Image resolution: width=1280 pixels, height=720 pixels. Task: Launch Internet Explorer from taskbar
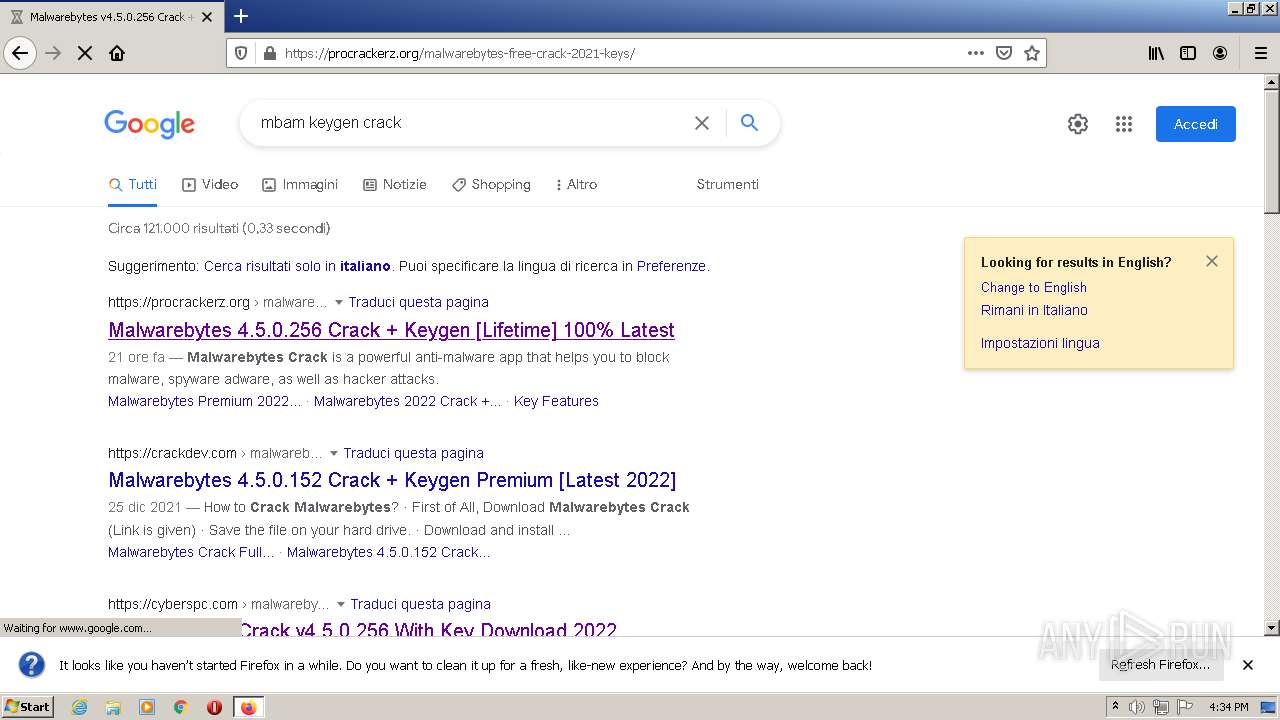(x=79, y=707)
